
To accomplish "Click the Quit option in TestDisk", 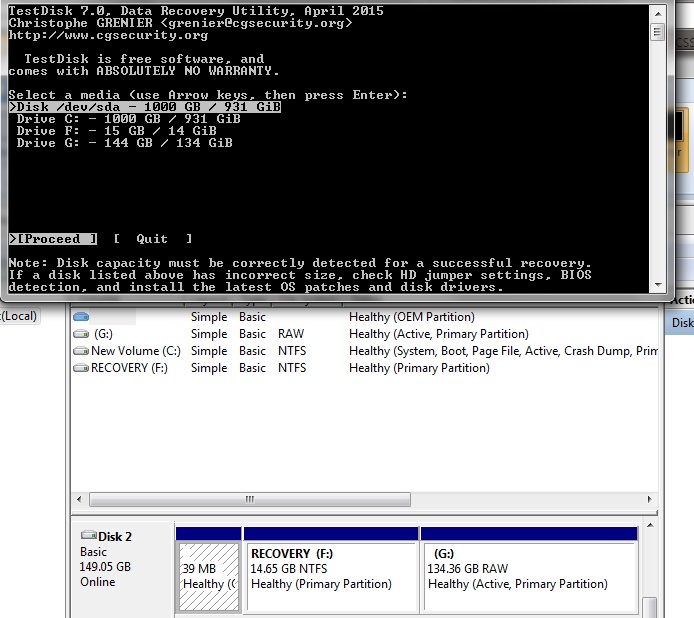I will (x=152, y=239).
